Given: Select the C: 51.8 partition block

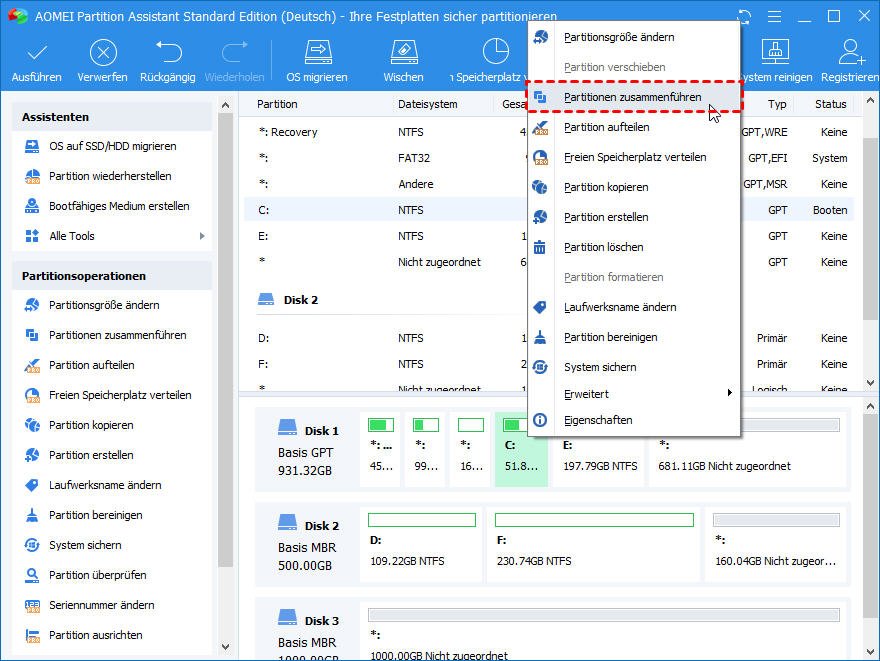Looking at the screenshot, I should click(521, 449).
